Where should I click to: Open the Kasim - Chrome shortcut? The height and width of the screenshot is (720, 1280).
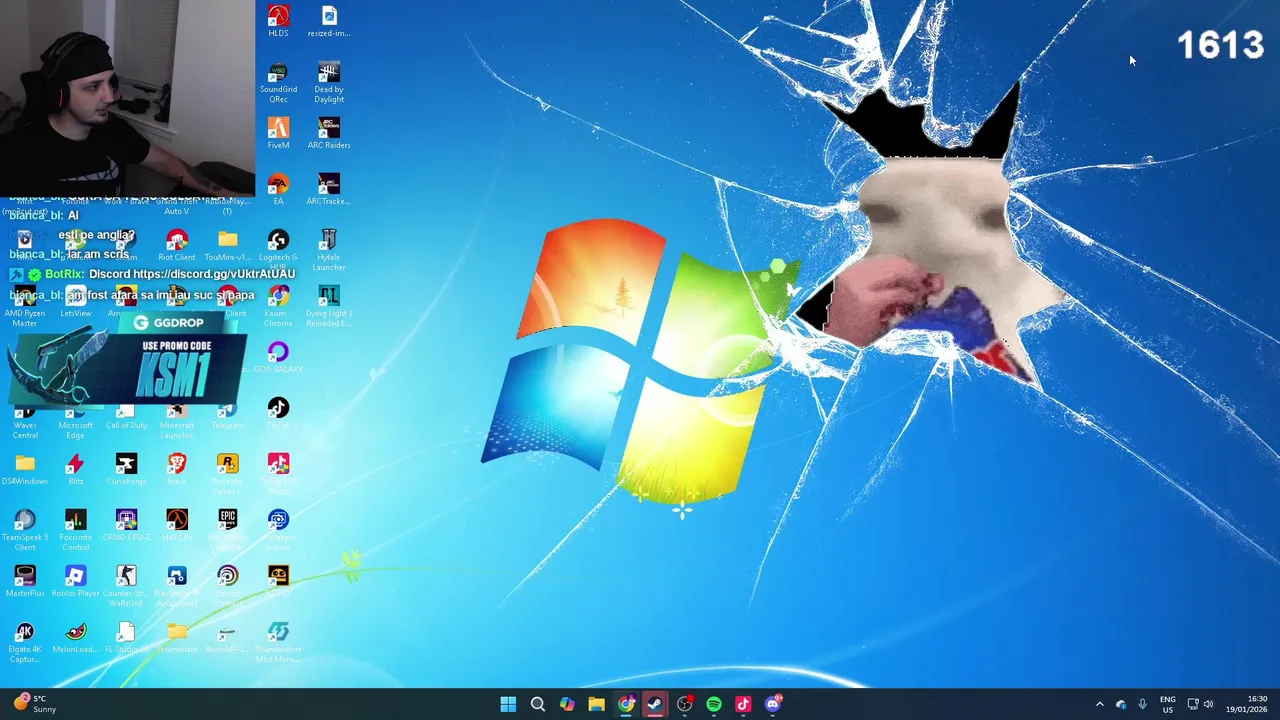pyautogui.click(x=278, y=306)
